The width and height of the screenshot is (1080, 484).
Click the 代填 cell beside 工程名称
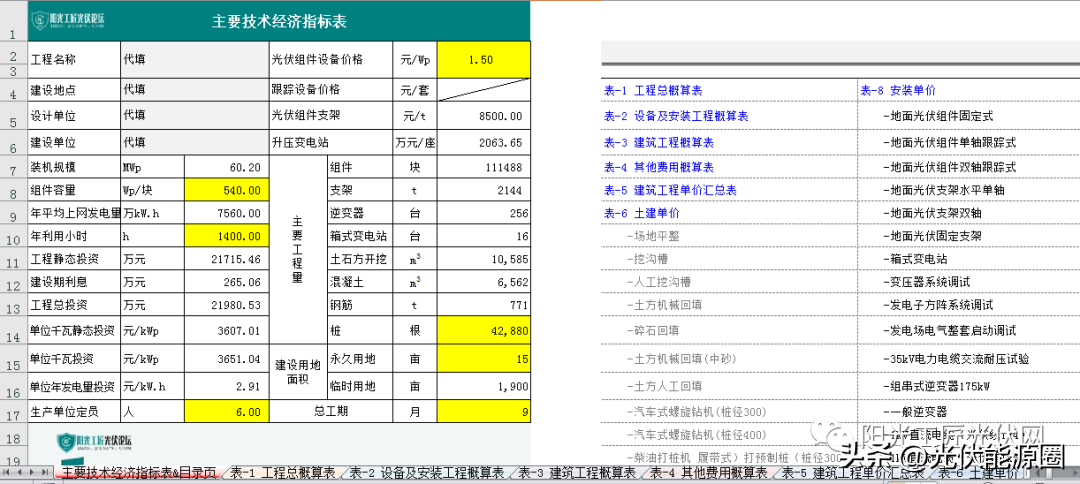(x=194, y=60)
